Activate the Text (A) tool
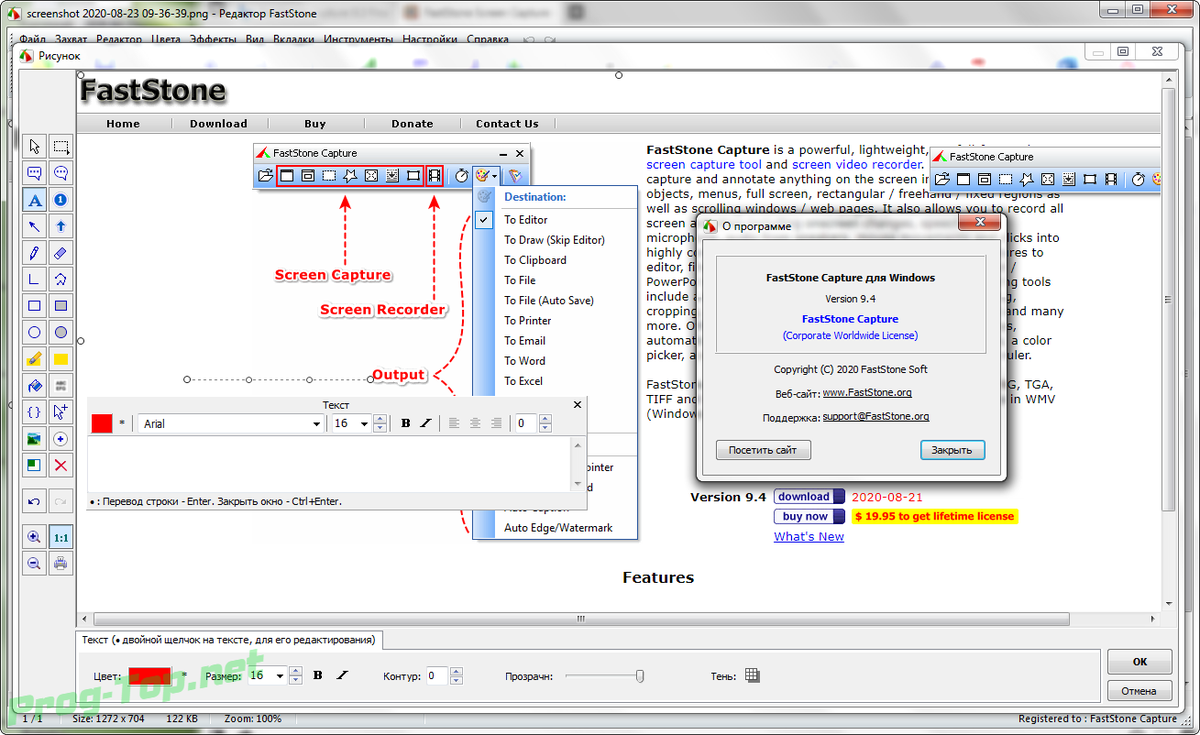Viewport: 1200px width, 735px height. coord(34,200)
